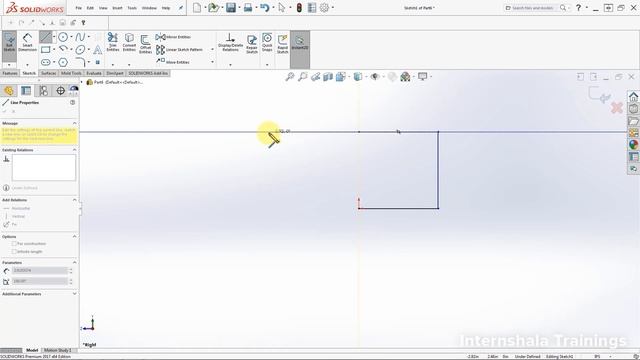Click the Save icon in top toolbar
640x360 pixels.
[x=231, y=8]
